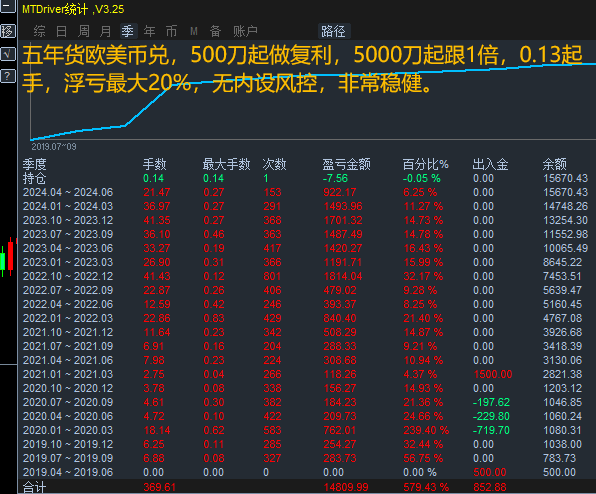
Task: Switch to the 月 monthly tab
Action: tap(105, 31)
